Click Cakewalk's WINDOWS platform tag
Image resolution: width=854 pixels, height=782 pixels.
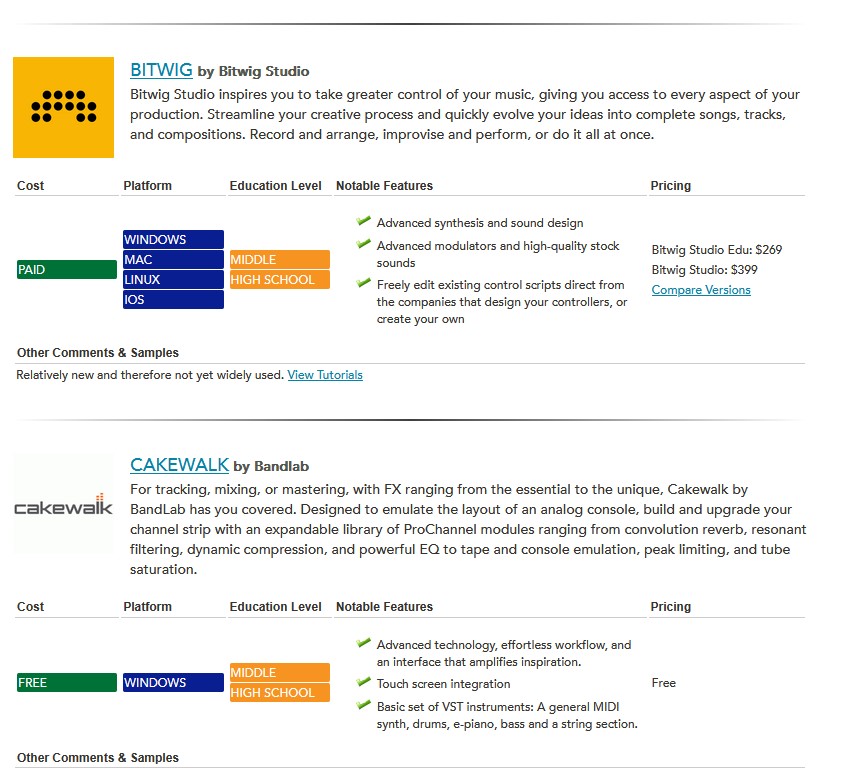173,682
